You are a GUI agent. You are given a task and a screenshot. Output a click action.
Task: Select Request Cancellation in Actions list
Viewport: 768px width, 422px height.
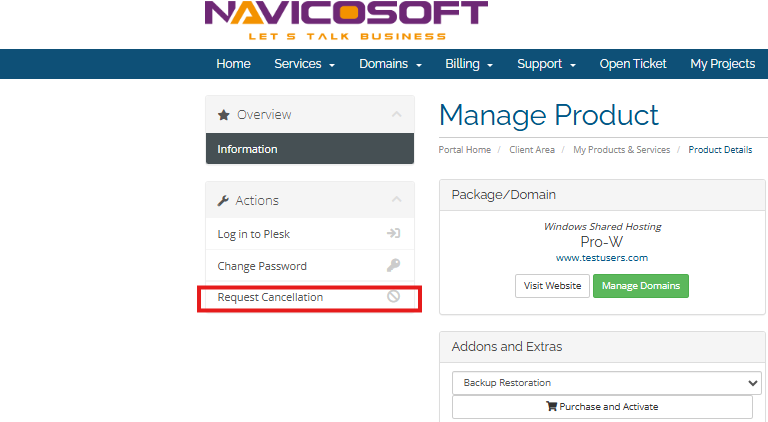point(270,297)
